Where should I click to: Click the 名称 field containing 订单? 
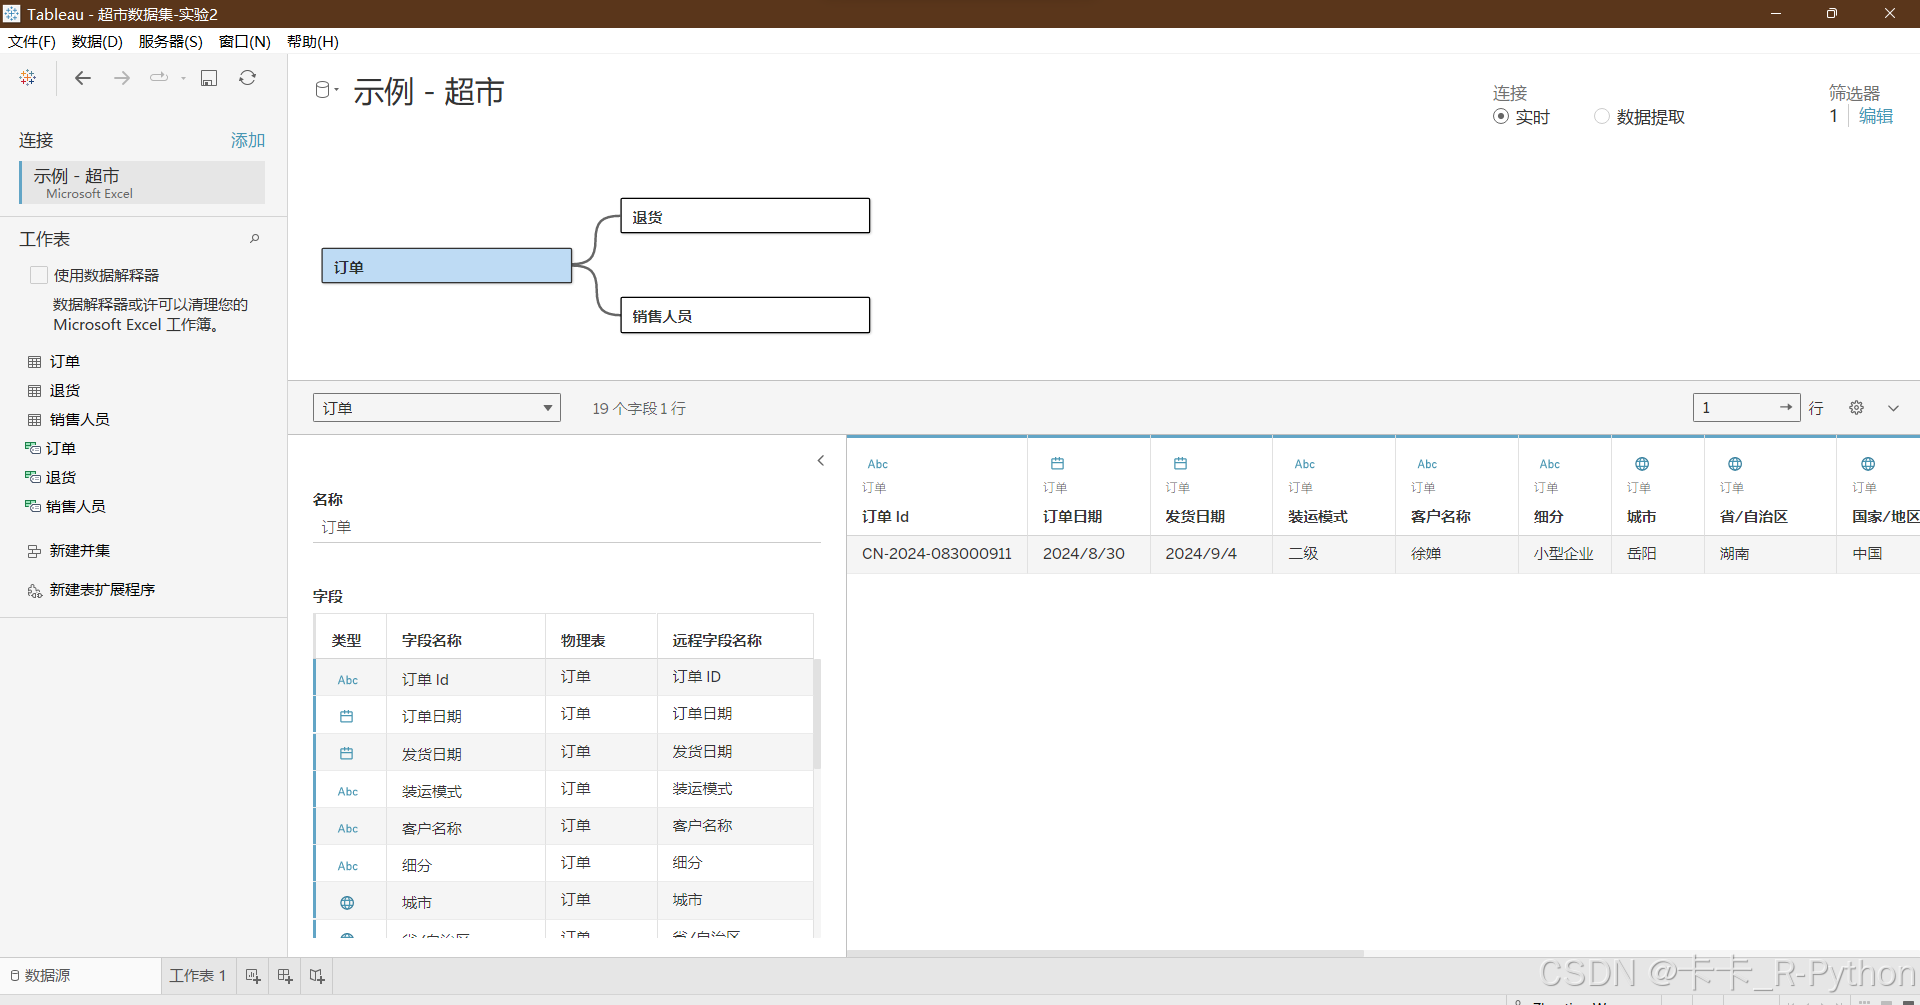coord(567,527)
